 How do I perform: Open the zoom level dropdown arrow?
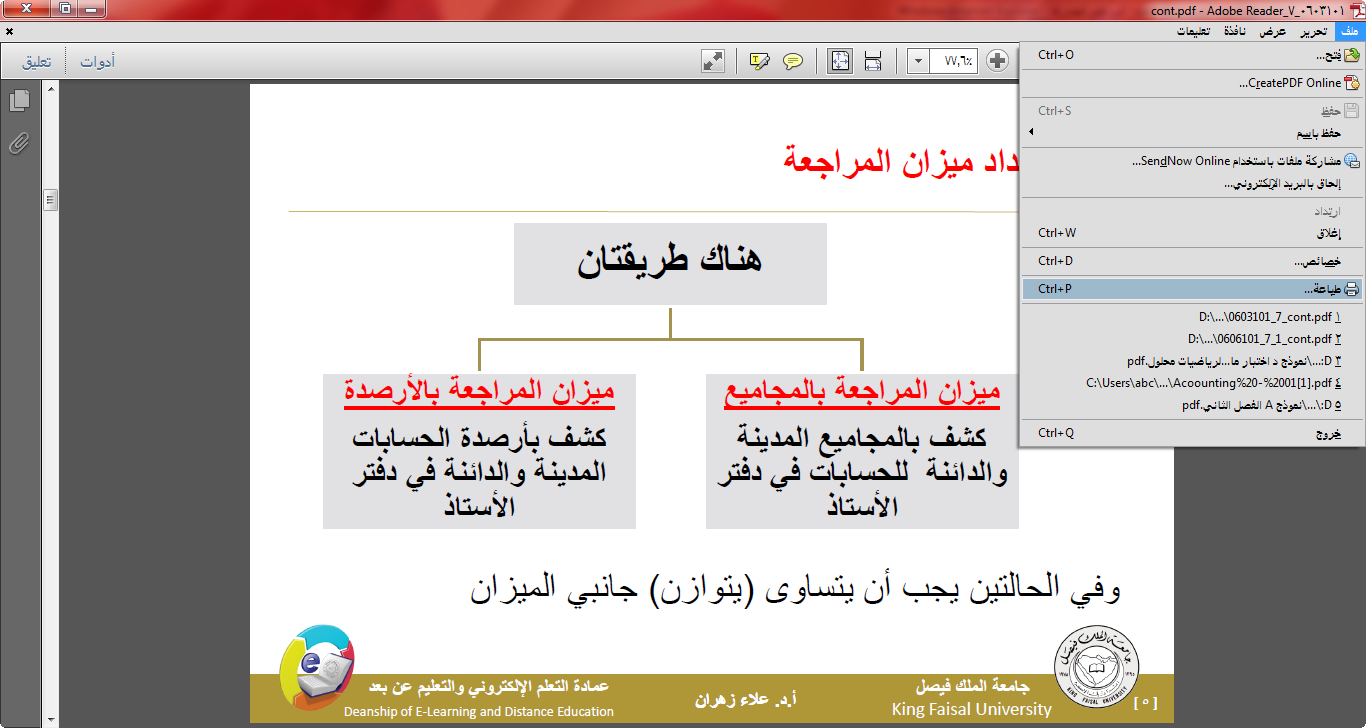pyautogui.click(x=918, y=61)
